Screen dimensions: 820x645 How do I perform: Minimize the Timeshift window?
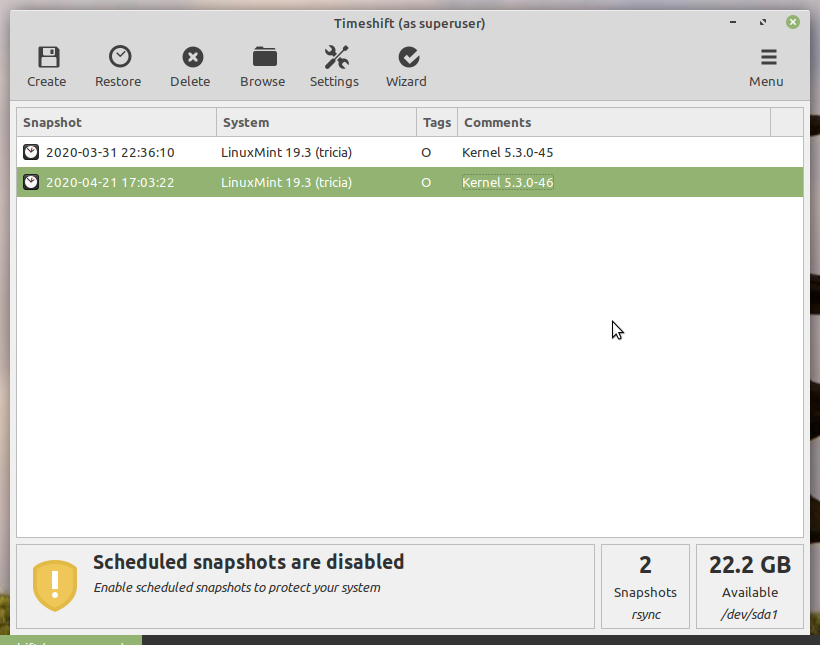[733, 22]
